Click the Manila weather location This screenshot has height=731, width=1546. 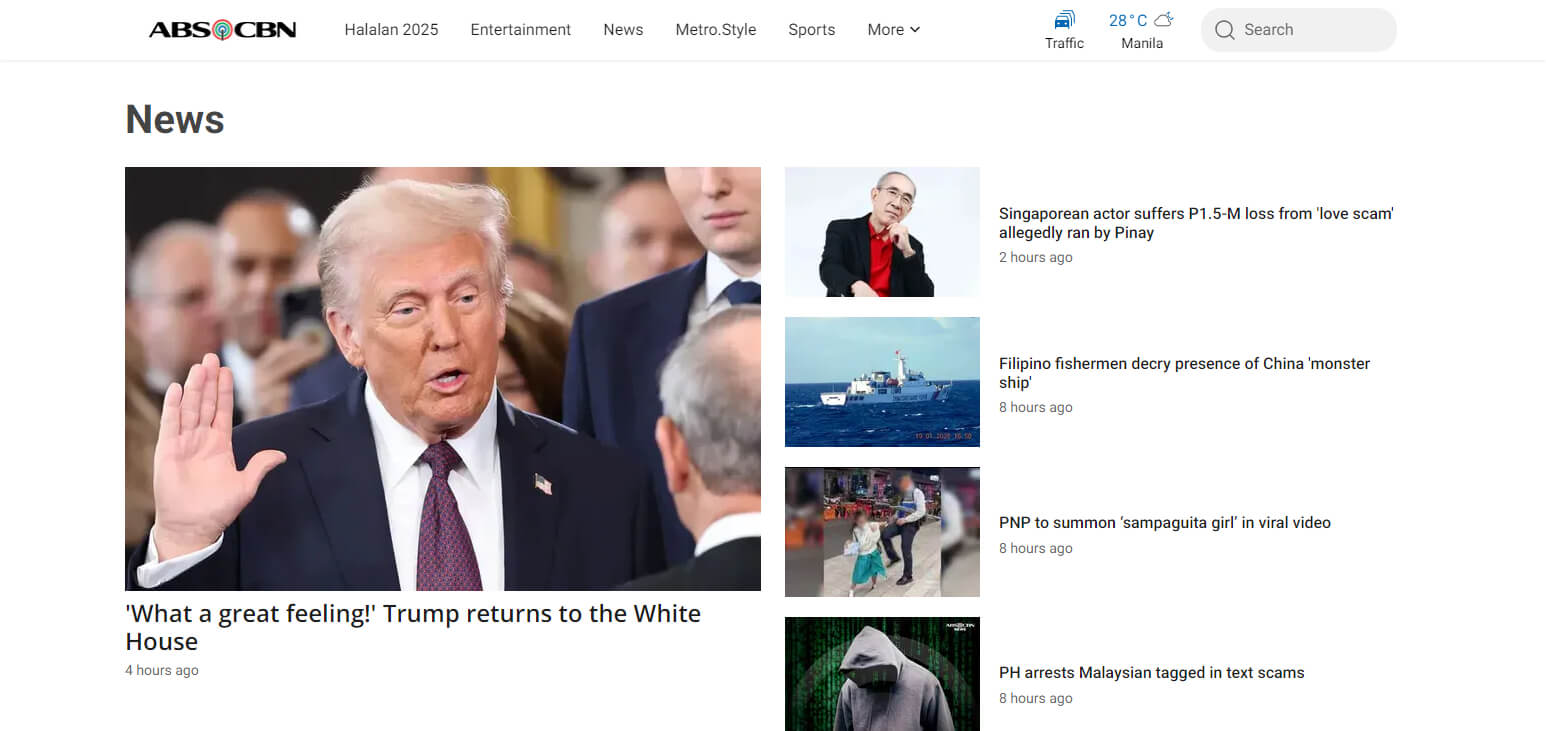coord(1142,43)
